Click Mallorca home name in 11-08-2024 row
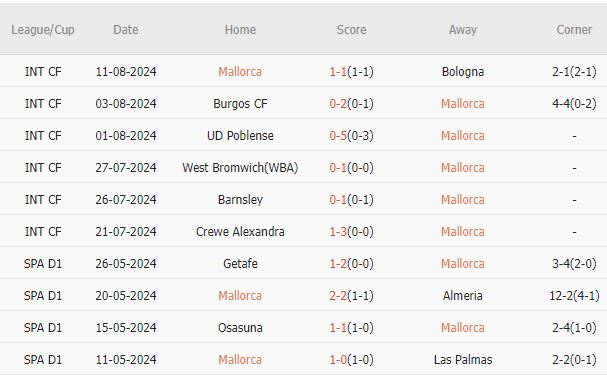The width and height of the screenshot is (607, 382). 240,72
